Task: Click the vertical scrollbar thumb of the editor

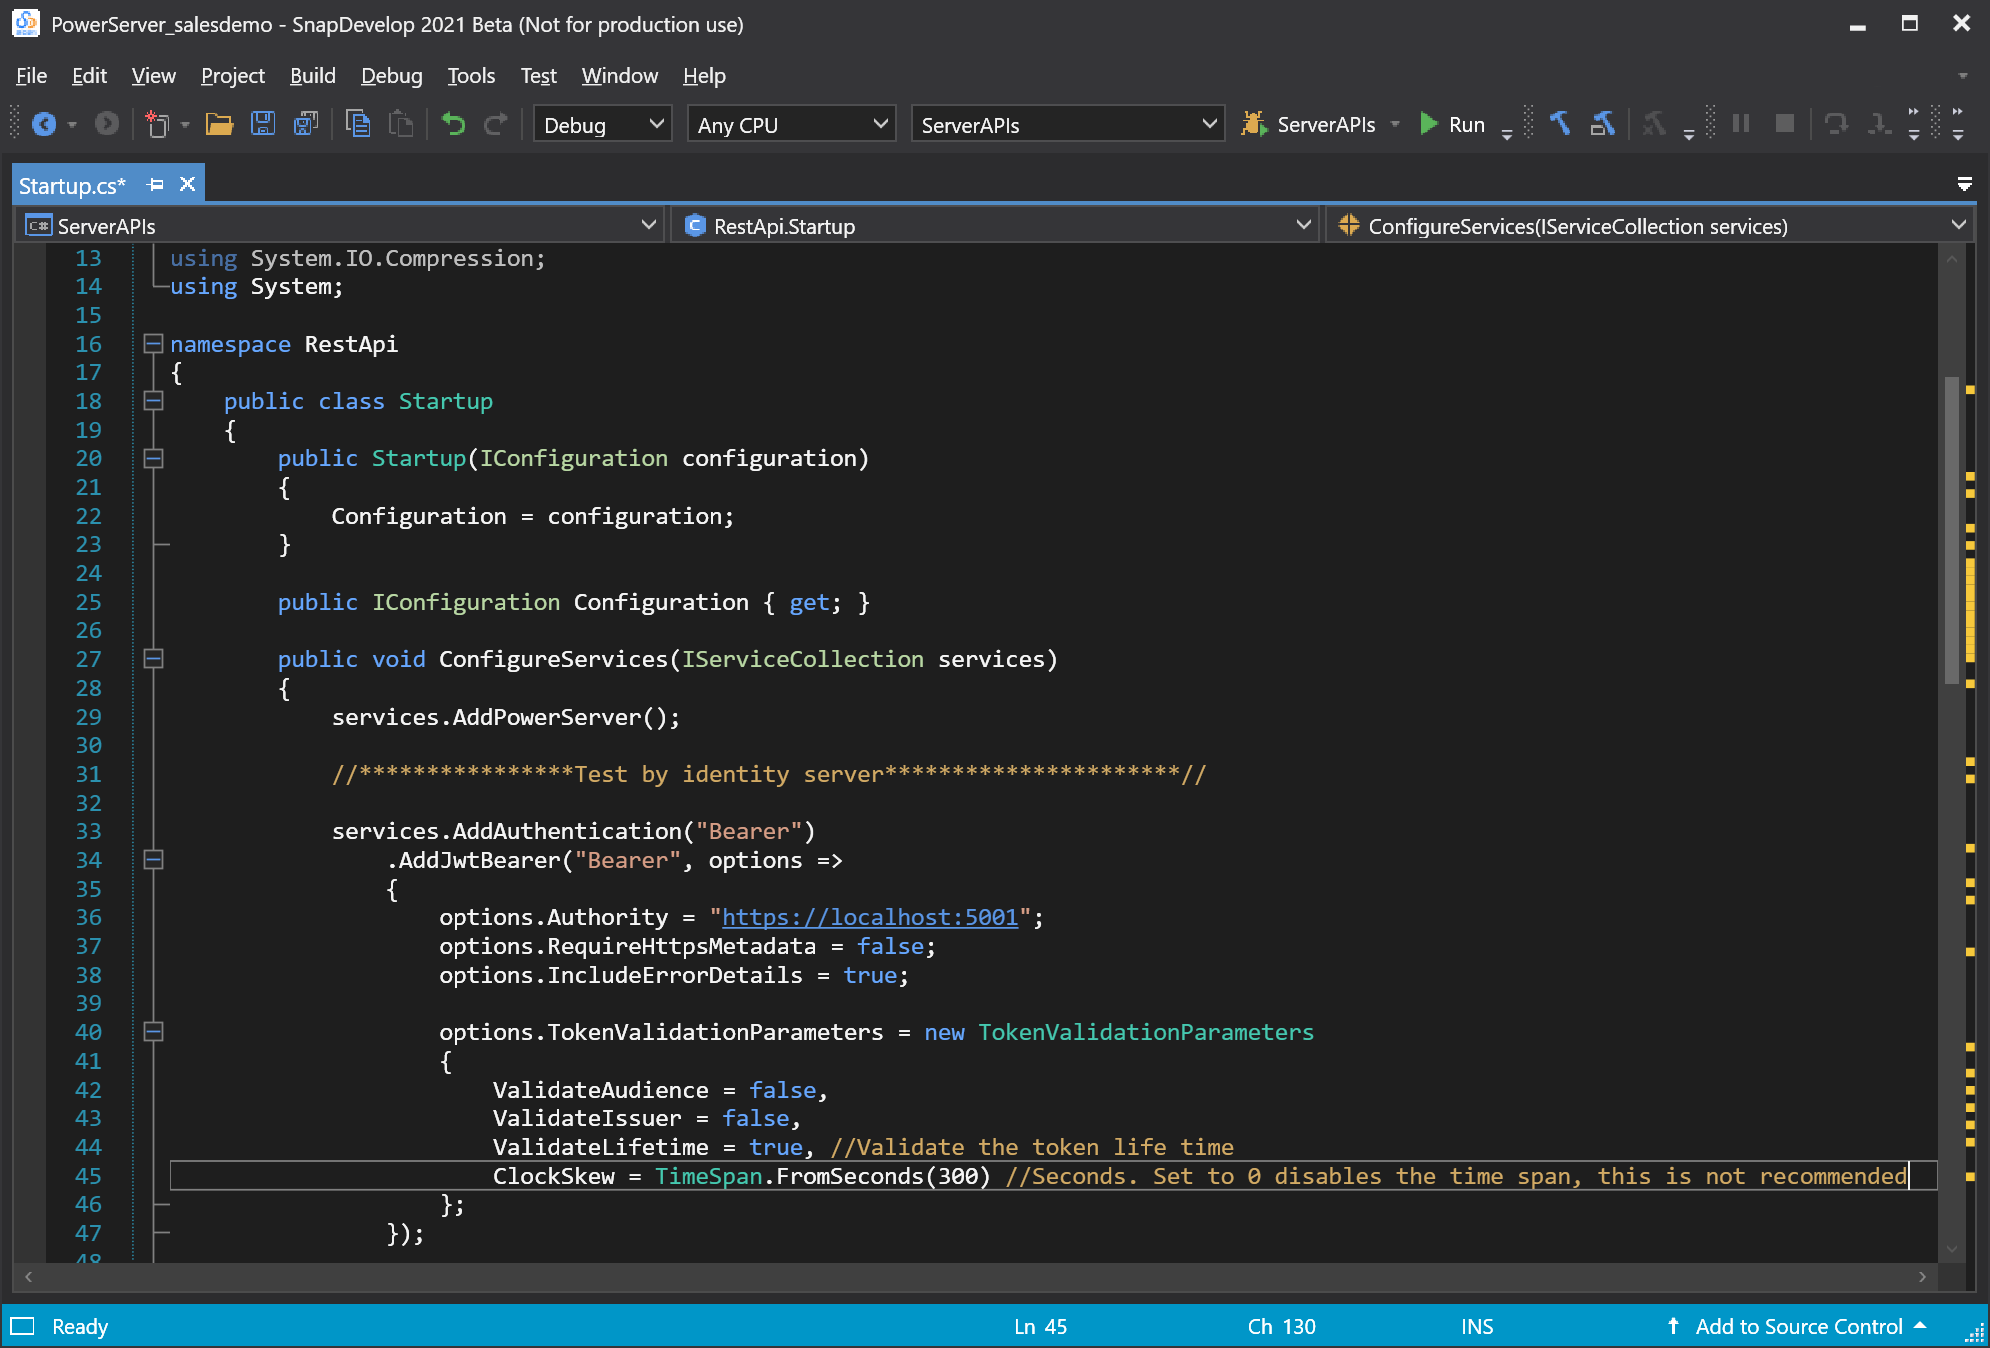Action: click(x=1951, y=530)
